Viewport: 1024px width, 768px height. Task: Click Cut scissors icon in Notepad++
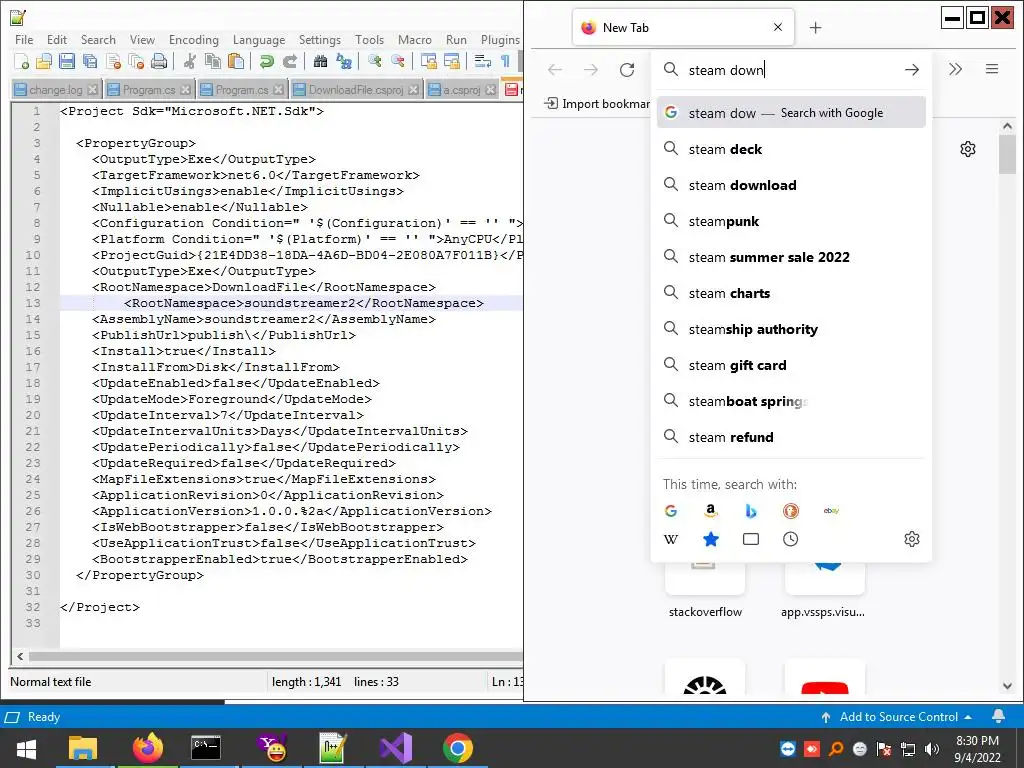pyautogui.click(x=190, y=61)
